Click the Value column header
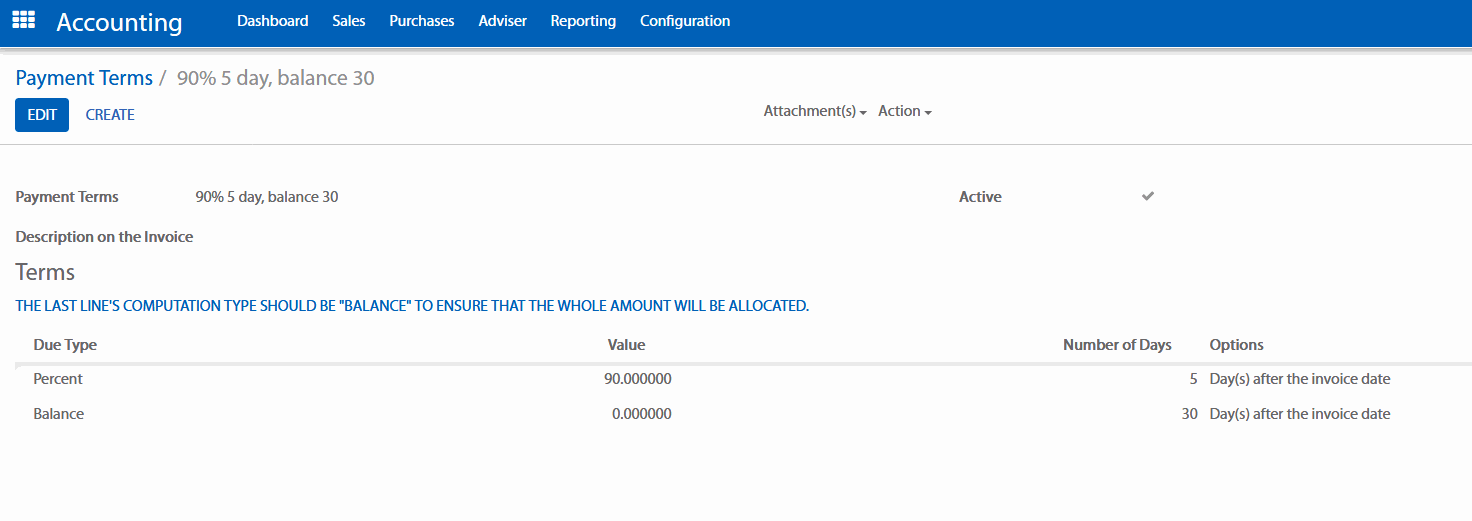The width and height of the screenshot is (1472, 521). pos(626,345)
